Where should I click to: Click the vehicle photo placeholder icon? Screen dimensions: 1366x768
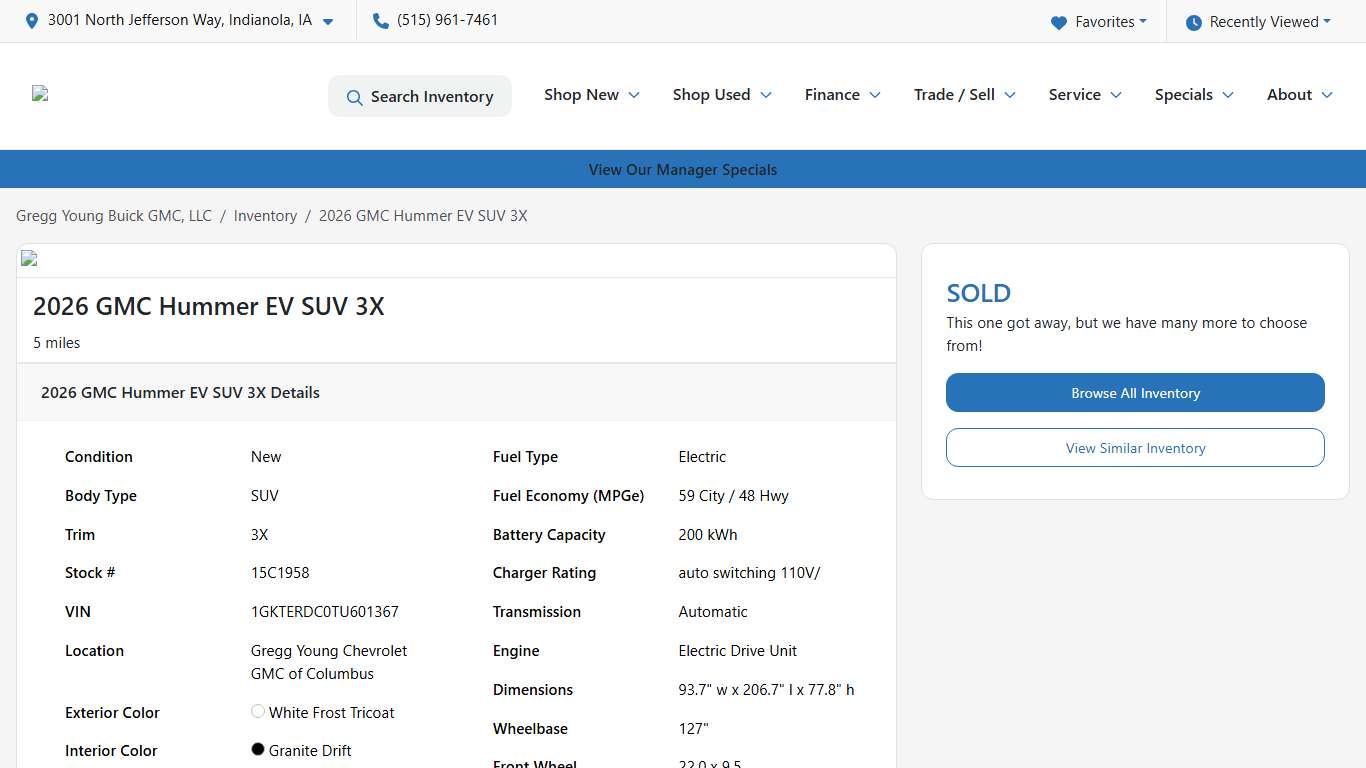pos(28,258)
